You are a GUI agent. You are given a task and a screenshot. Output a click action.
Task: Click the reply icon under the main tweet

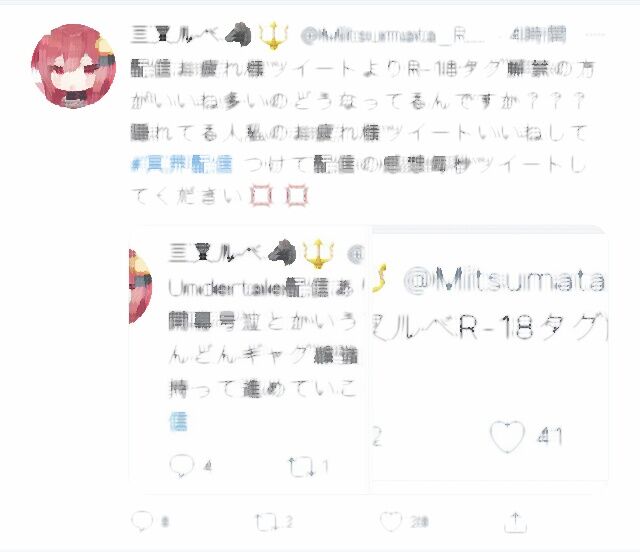point(142,521)
